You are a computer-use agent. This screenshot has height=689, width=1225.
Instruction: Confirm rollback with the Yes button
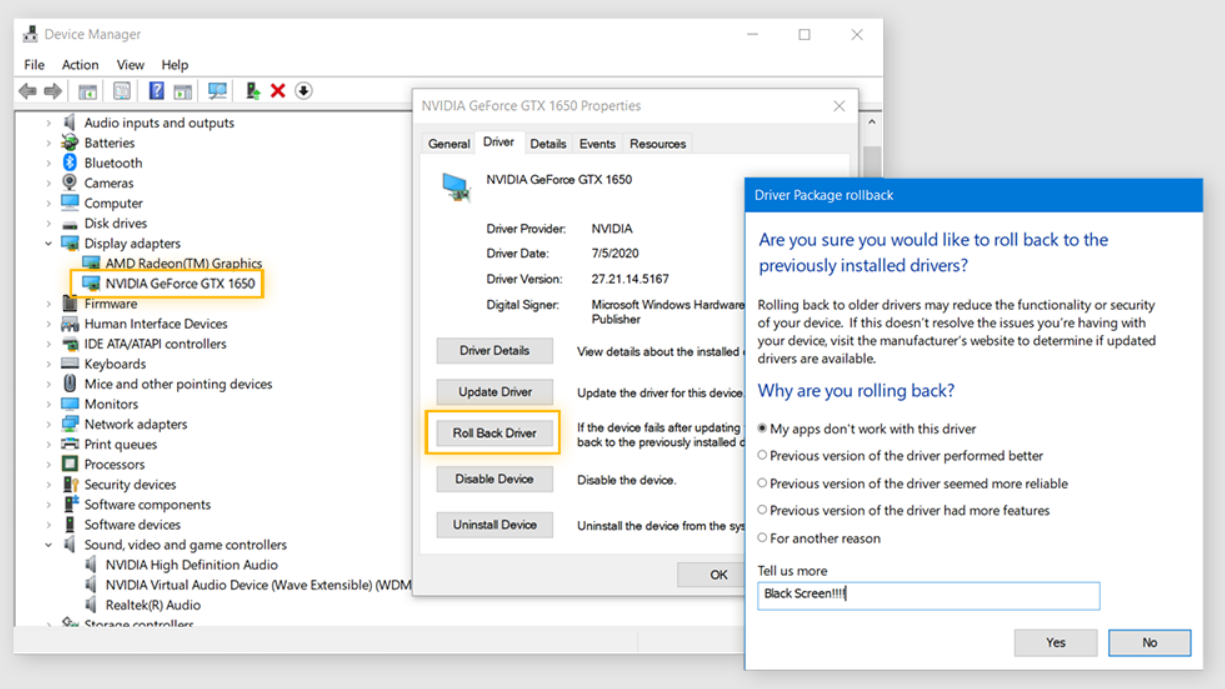tap(1055, 643)
